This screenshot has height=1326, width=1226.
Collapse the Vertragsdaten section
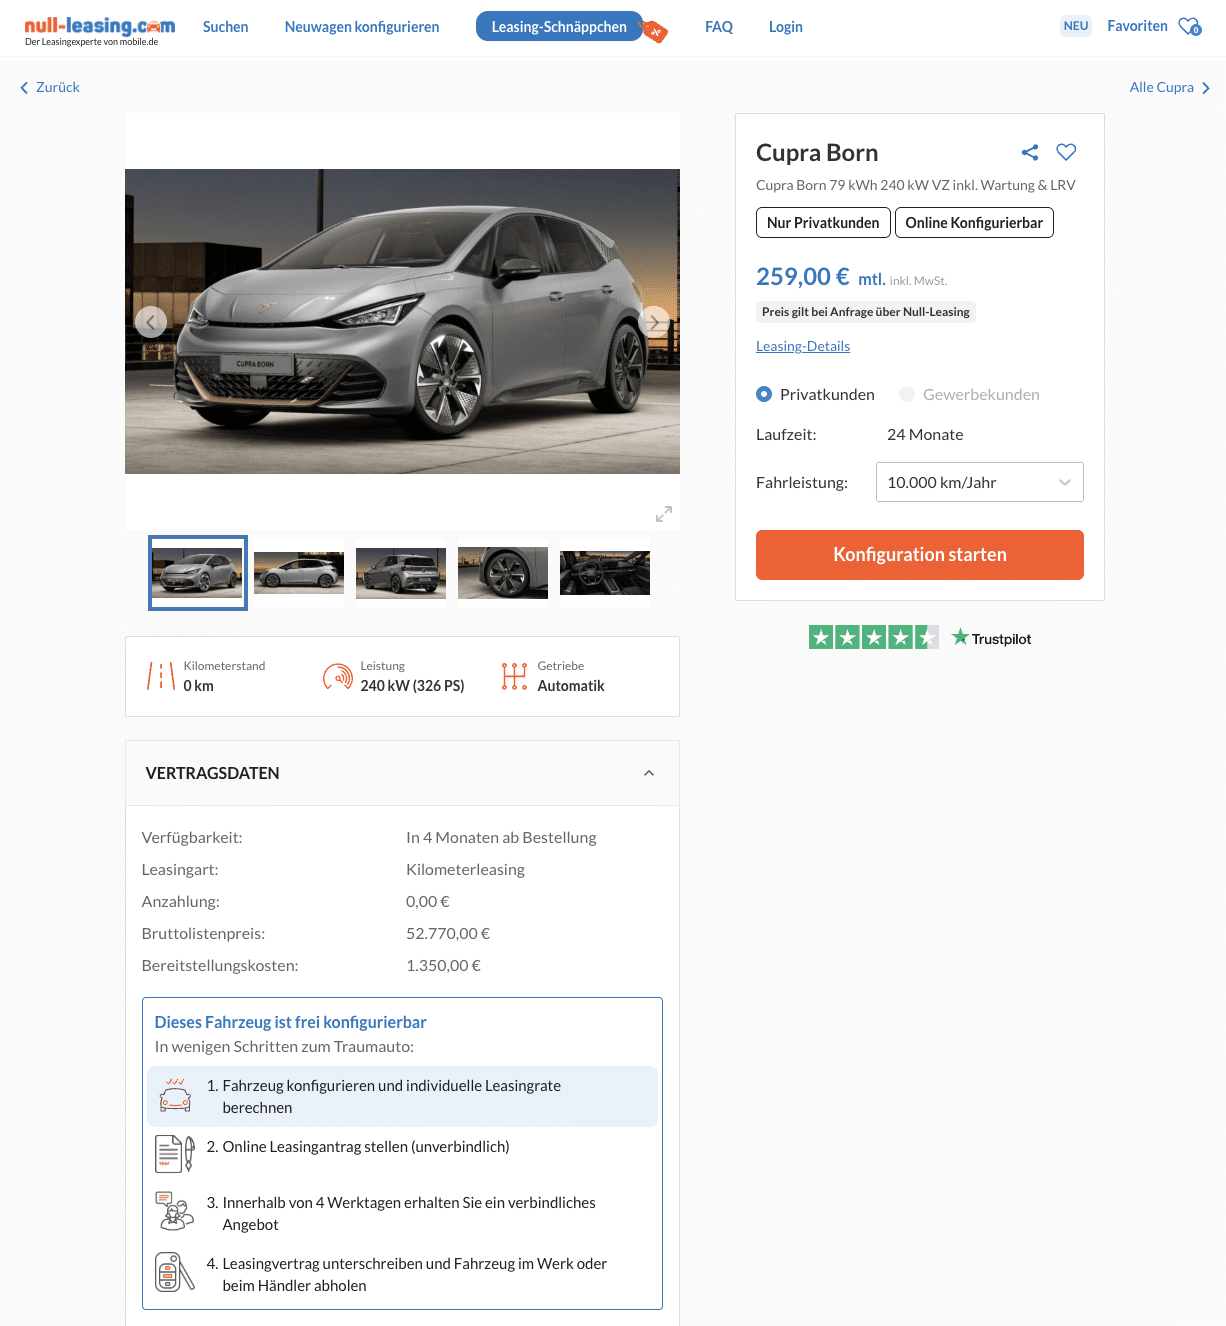click(649, 773)
